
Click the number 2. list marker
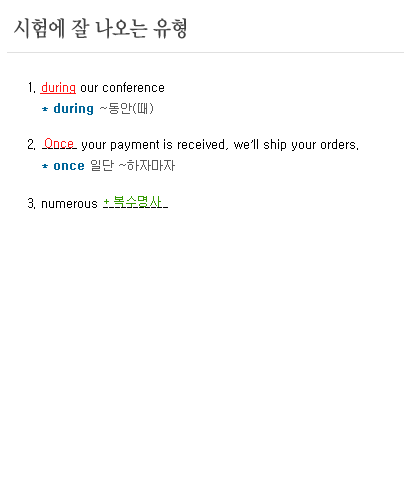[x=32, y=145]
